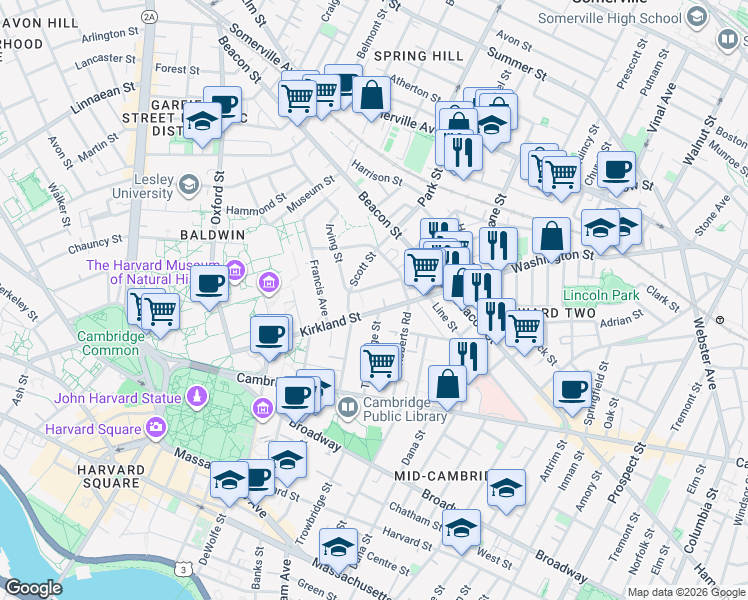Click the Somerville High School text label
Screen dimensions: 748x600
click(610, 18)
